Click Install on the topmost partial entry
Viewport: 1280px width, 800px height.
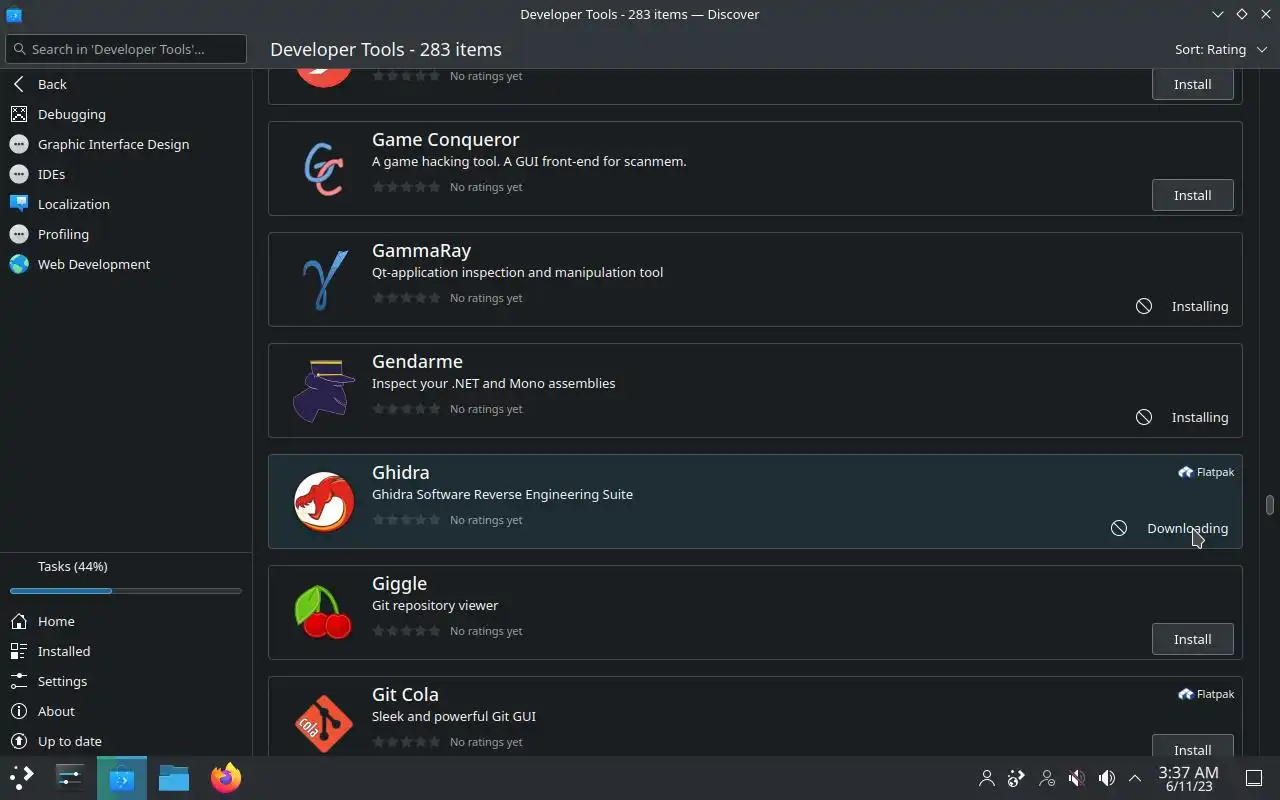[1192, 84]
